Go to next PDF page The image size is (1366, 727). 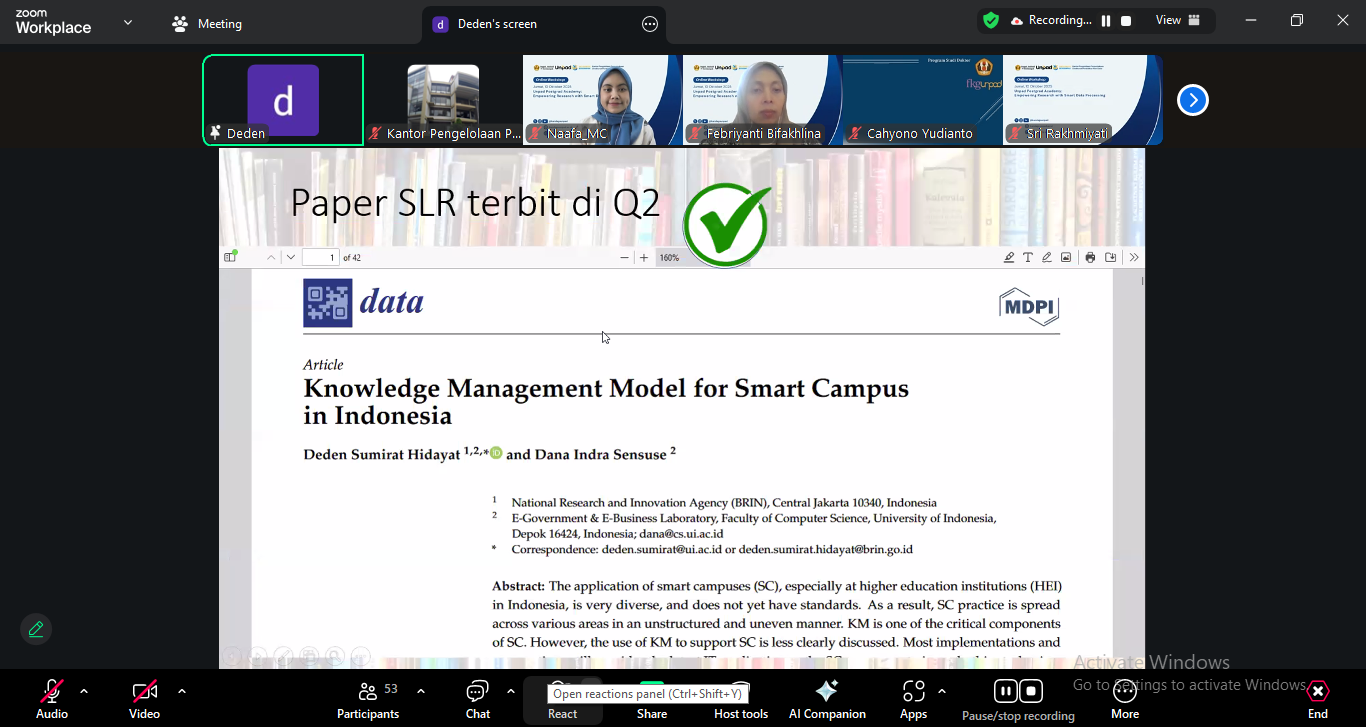[291, 257]
